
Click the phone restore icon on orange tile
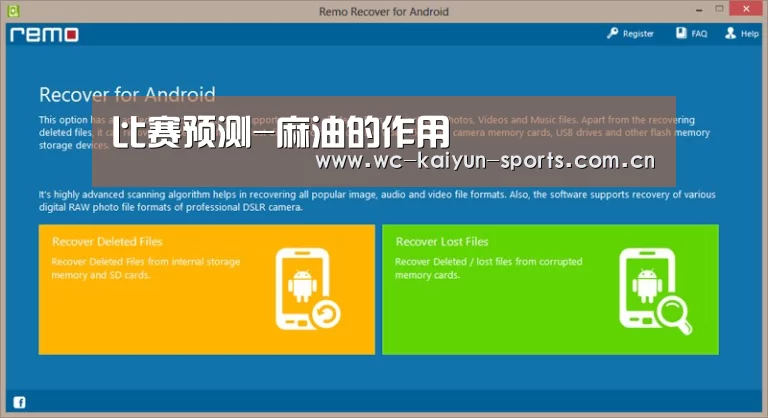coord(307,289)
